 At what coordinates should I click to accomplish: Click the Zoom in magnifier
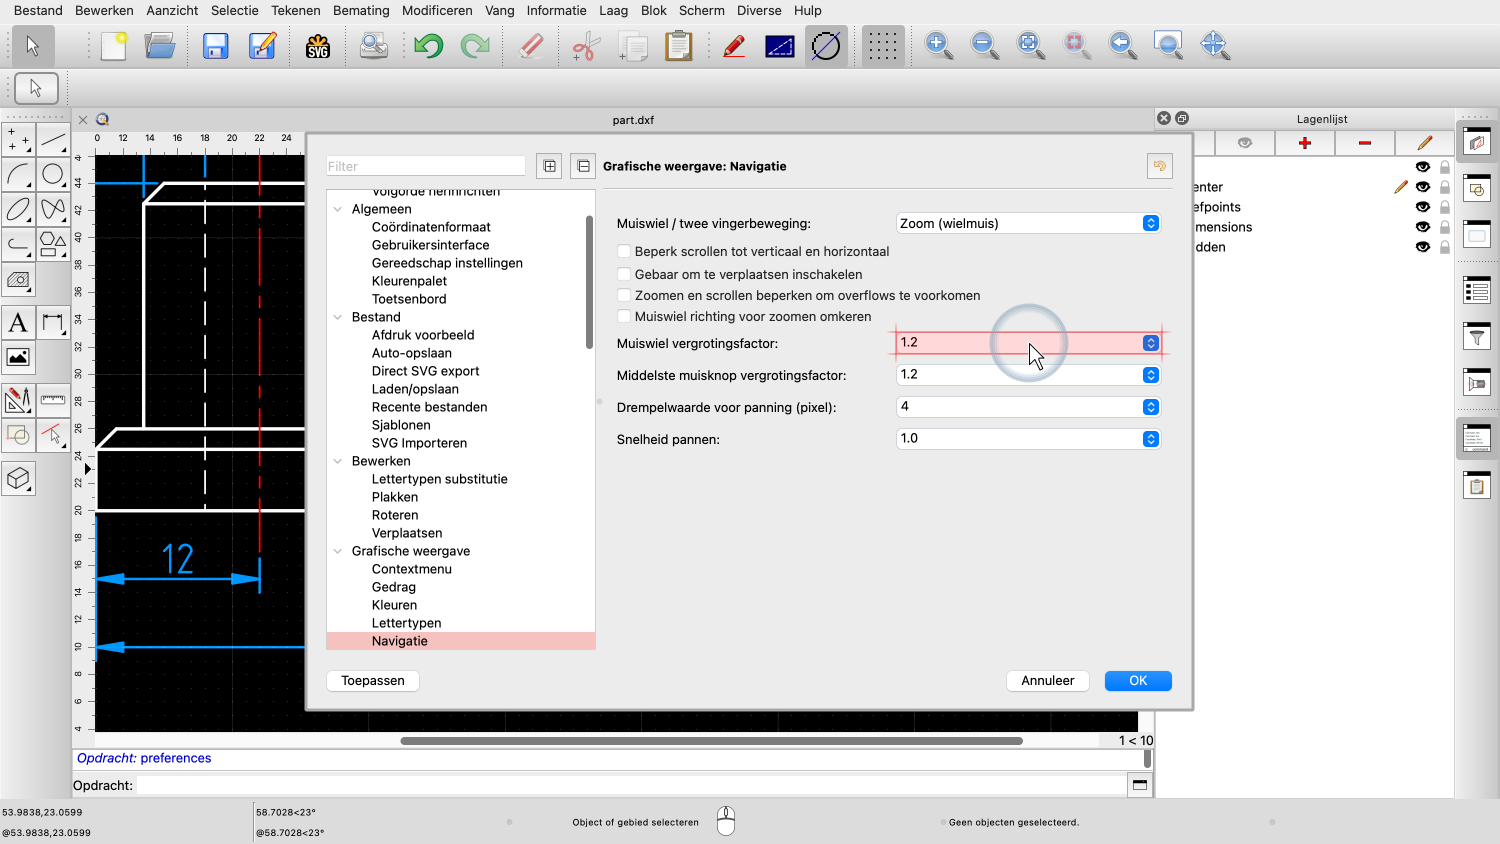(x=938, y=45)
